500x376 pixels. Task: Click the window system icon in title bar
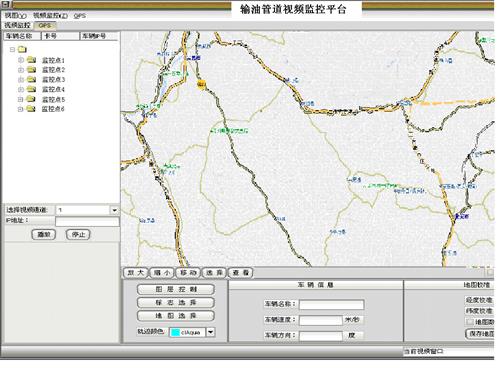(6, 4)
